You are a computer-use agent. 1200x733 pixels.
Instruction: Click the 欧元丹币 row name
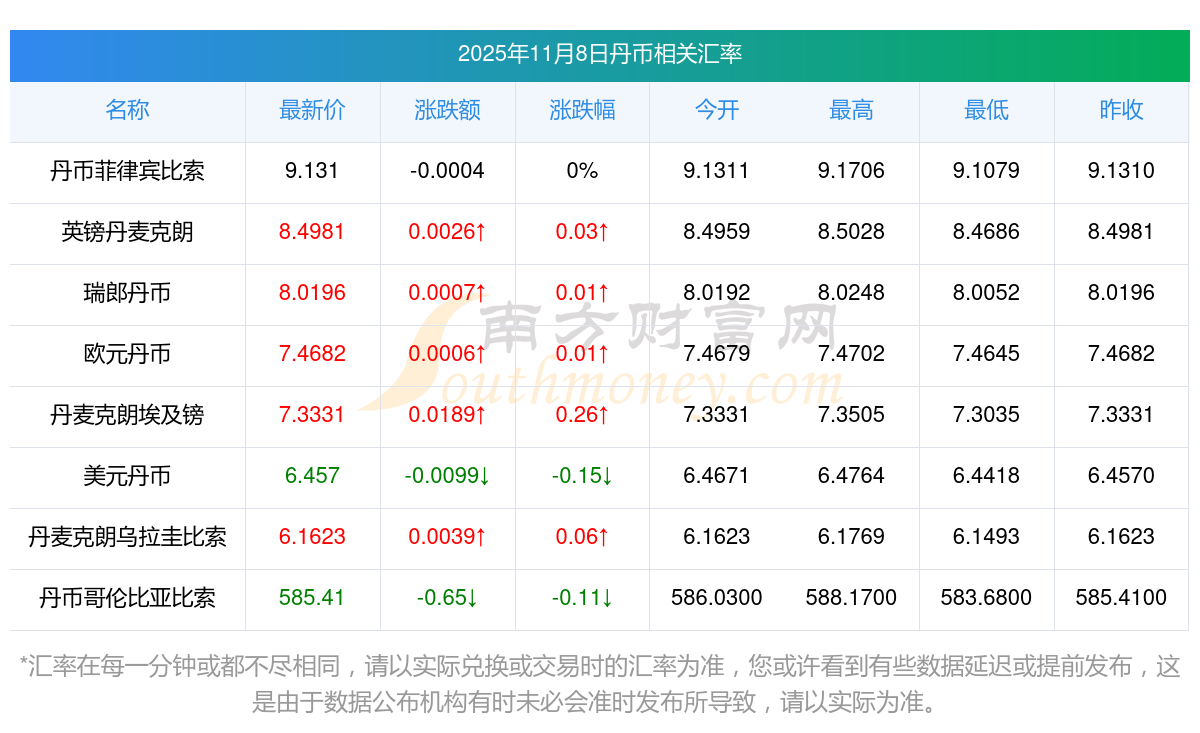[127, 355]
